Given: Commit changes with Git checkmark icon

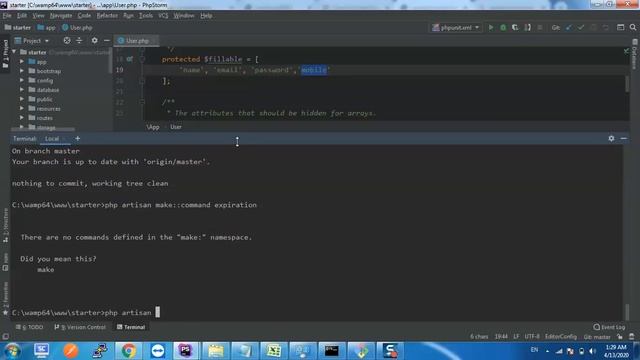Looking at the screenshot, I should tap(581, 28).
